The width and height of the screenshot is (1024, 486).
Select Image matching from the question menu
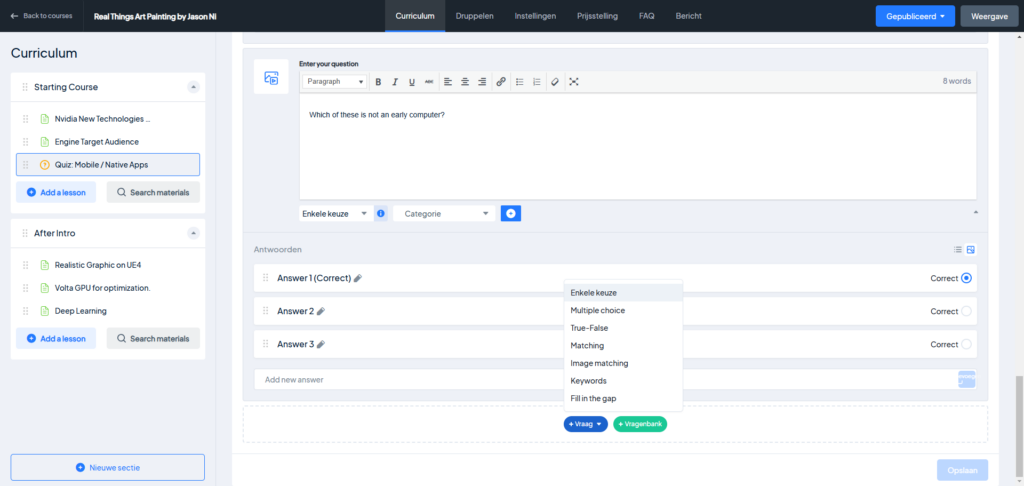pyautogui.click(x=623, y=363)
